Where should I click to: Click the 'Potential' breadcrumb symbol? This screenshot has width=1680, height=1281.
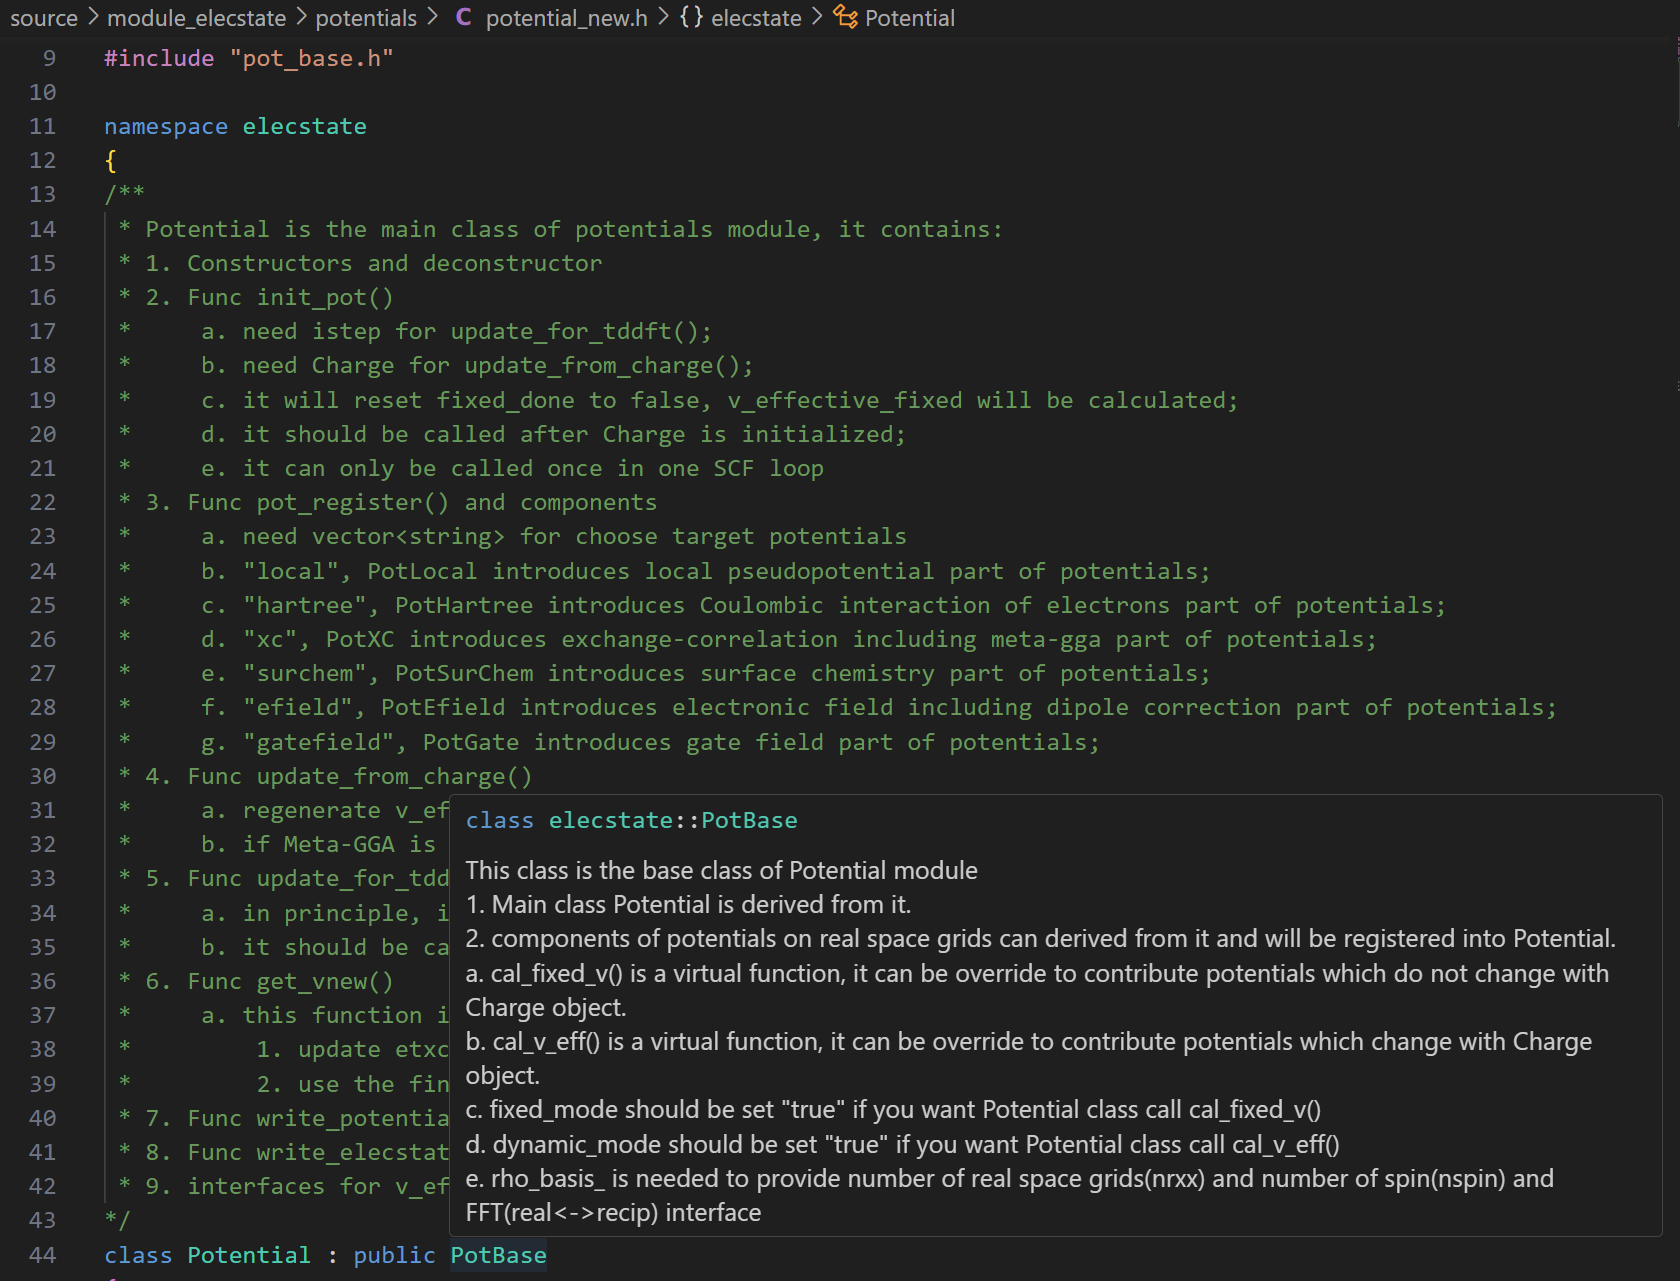pyautogui.click(x=909, y=18)
